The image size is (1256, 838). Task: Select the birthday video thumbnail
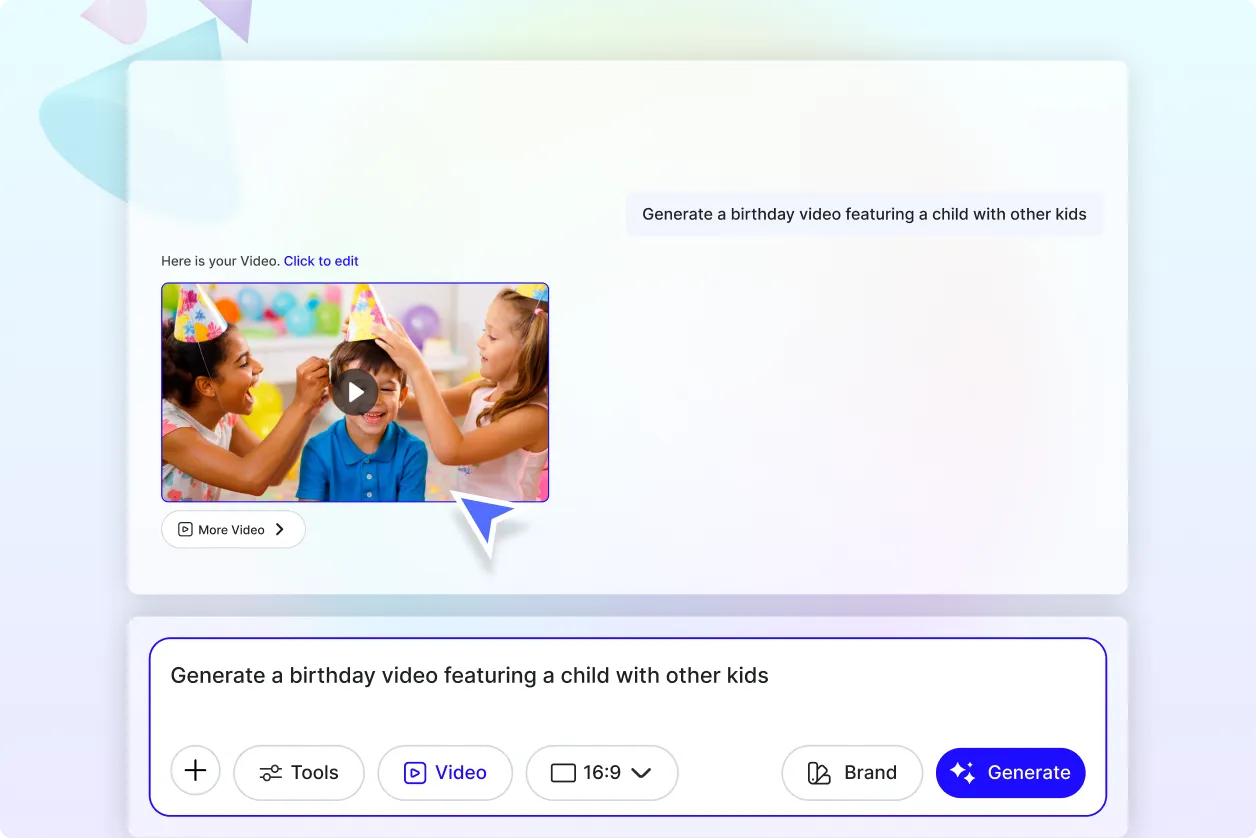pyautogui.click(x=355, y=391)
